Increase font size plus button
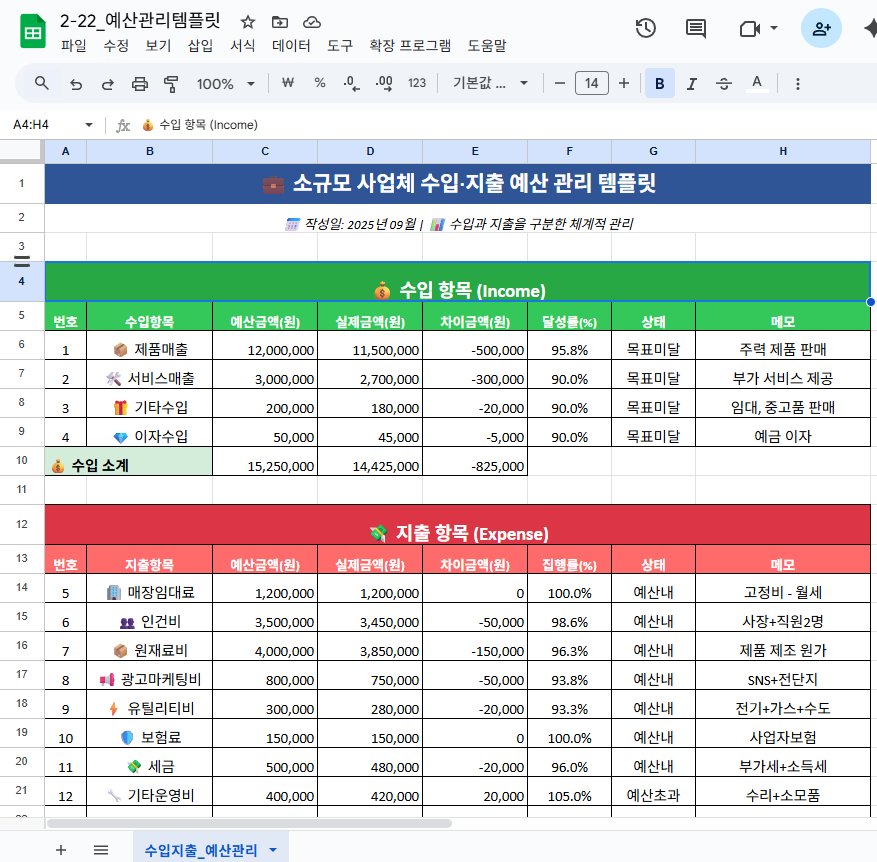This screenshot has height=862, width=877. [x=624, y=83]
